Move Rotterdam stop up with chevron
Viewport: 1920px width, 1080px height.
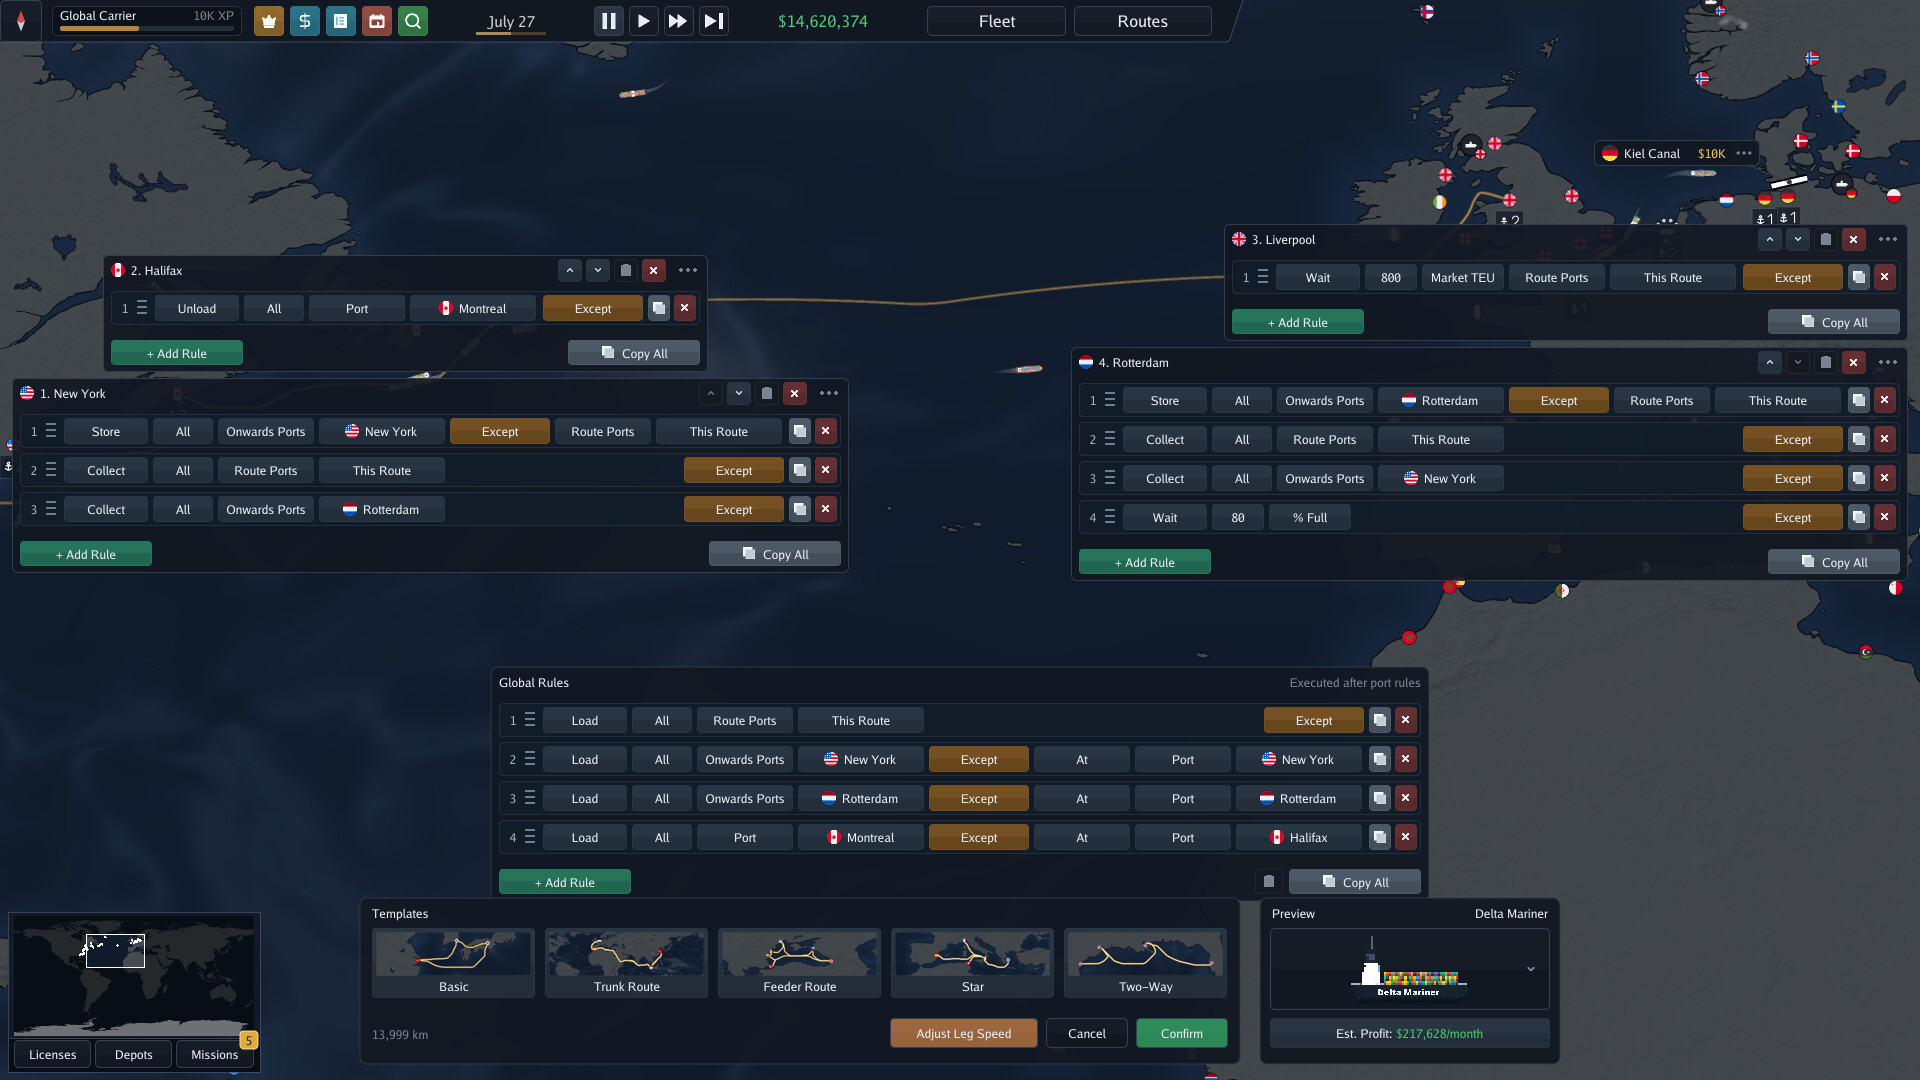click(1770, 362)
